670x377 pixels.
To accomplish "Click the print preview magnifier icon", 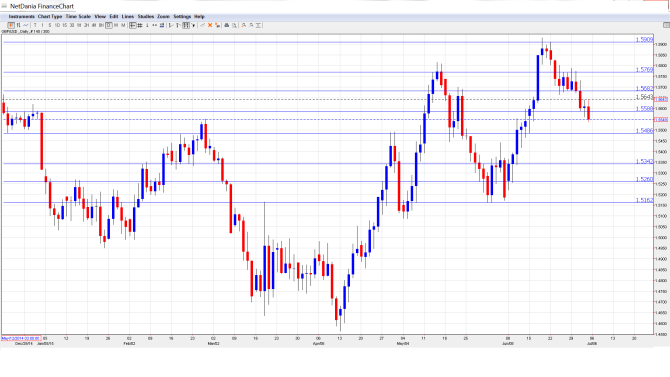I will pyautogui.click(x=234, y=25).
